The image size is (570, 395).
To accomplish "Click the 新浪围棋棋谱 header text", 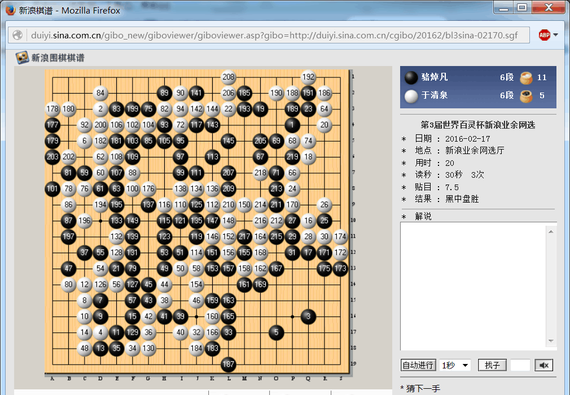I will pyautogui.click(x=58, y=58).
